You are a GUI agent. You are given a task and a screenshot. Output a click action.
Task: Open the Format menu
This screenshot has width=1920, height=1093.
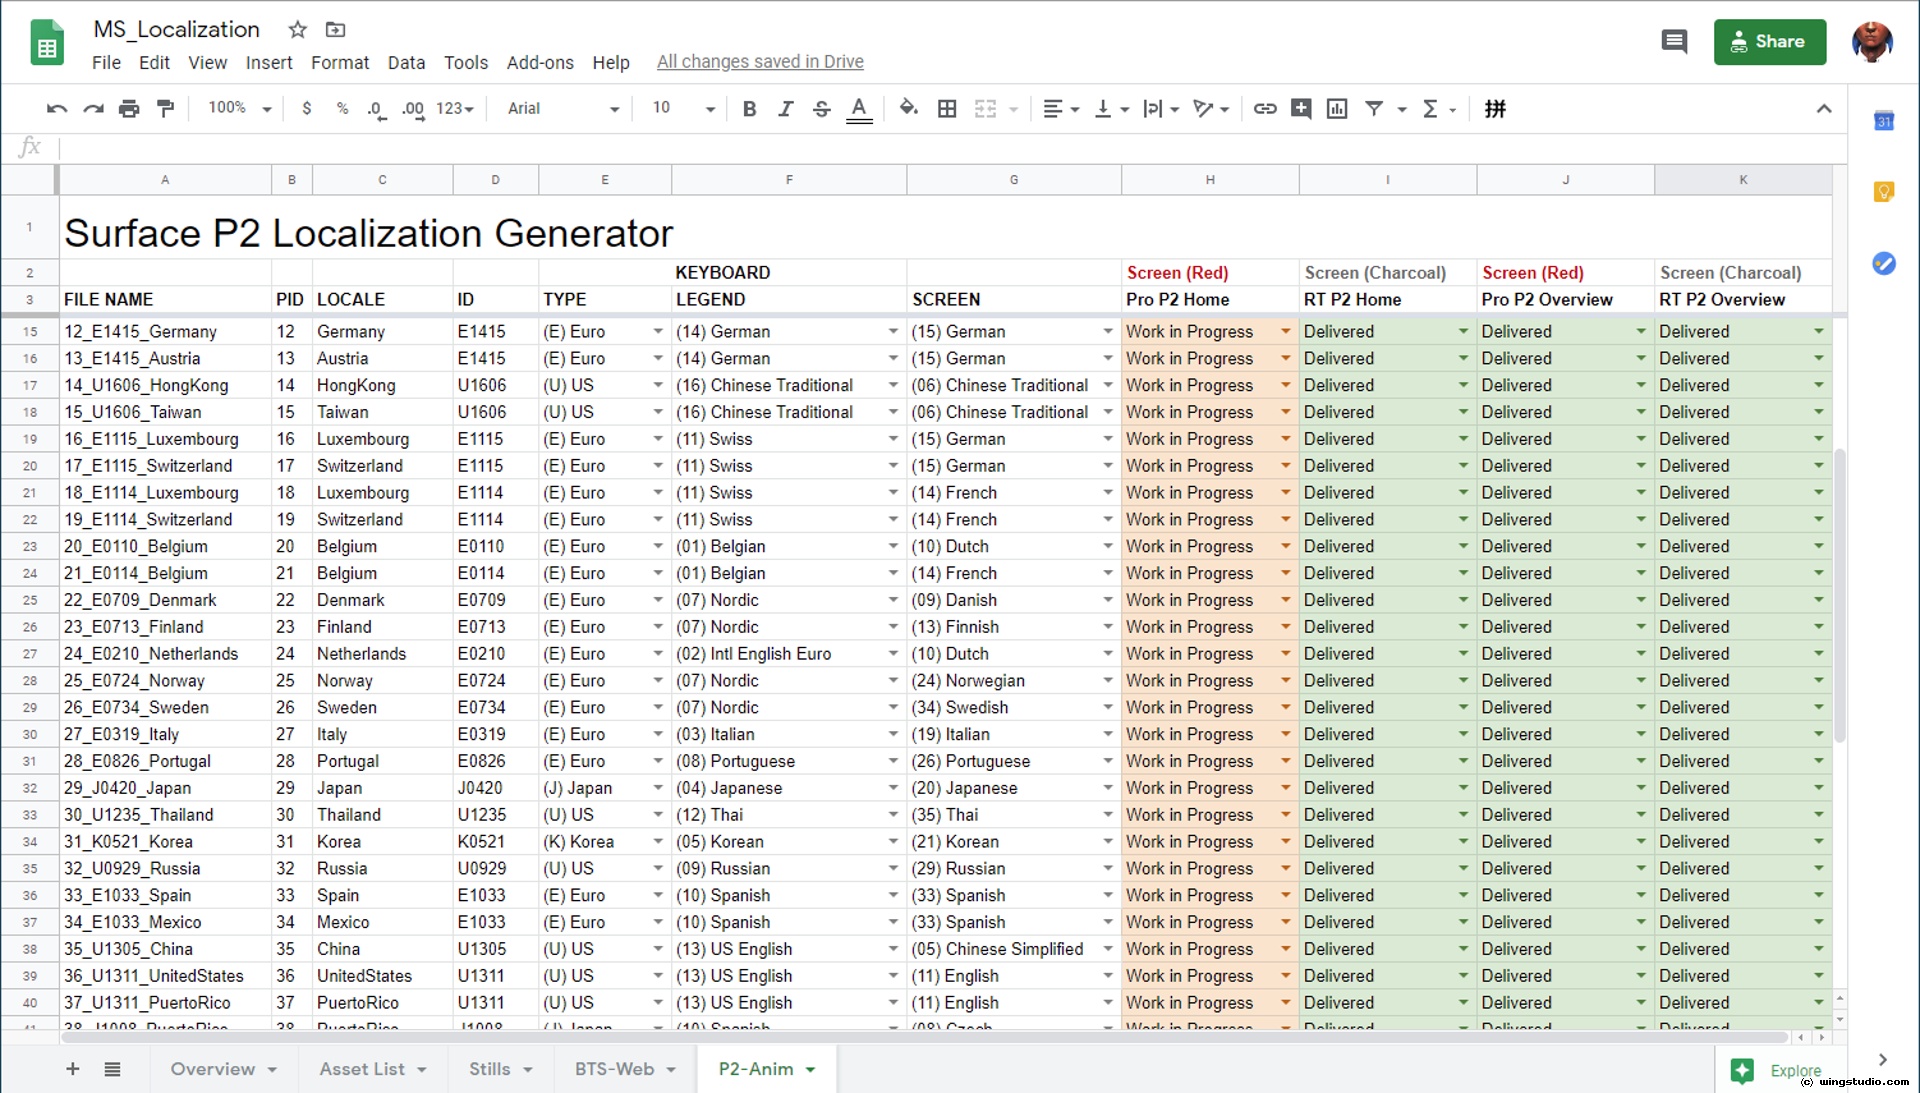point(339,62)
